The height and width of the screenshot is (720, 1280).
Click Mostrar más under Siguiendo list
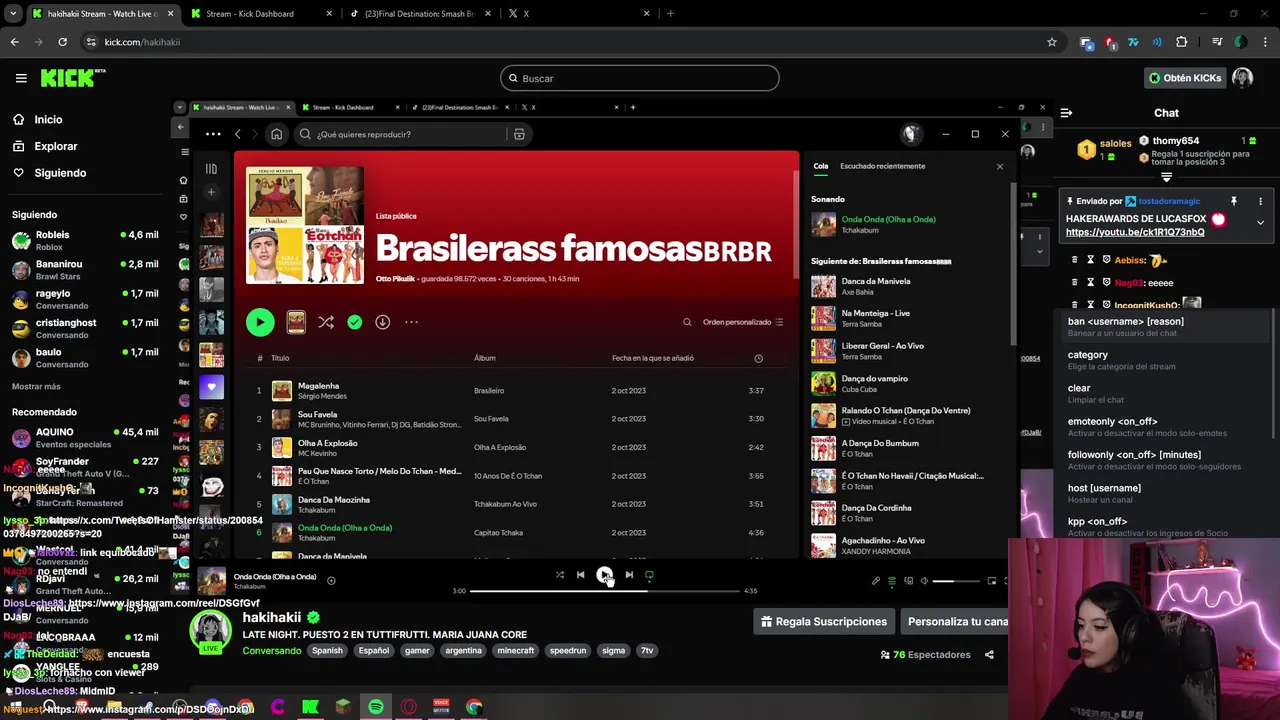(x=36, y=386)
